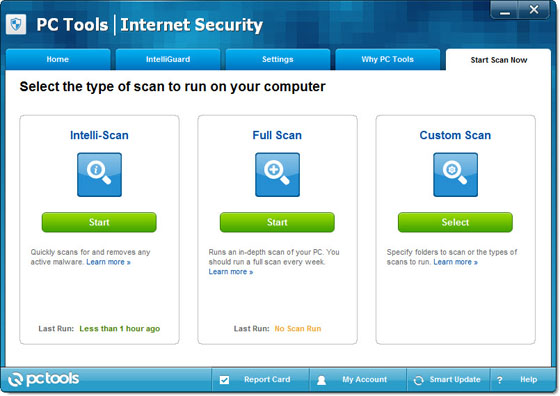Screen dimensions: 560x396
Task: Open My Account from the footer
Action: (x=358, y=380)
